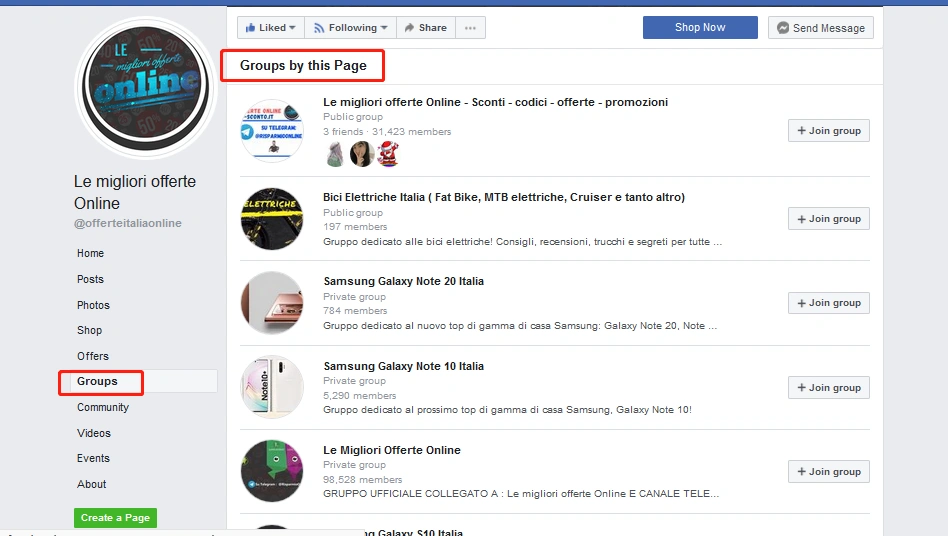948x536 pixels.
Task: Click the Santa hat friend avatar
Action: coord(388,153)
